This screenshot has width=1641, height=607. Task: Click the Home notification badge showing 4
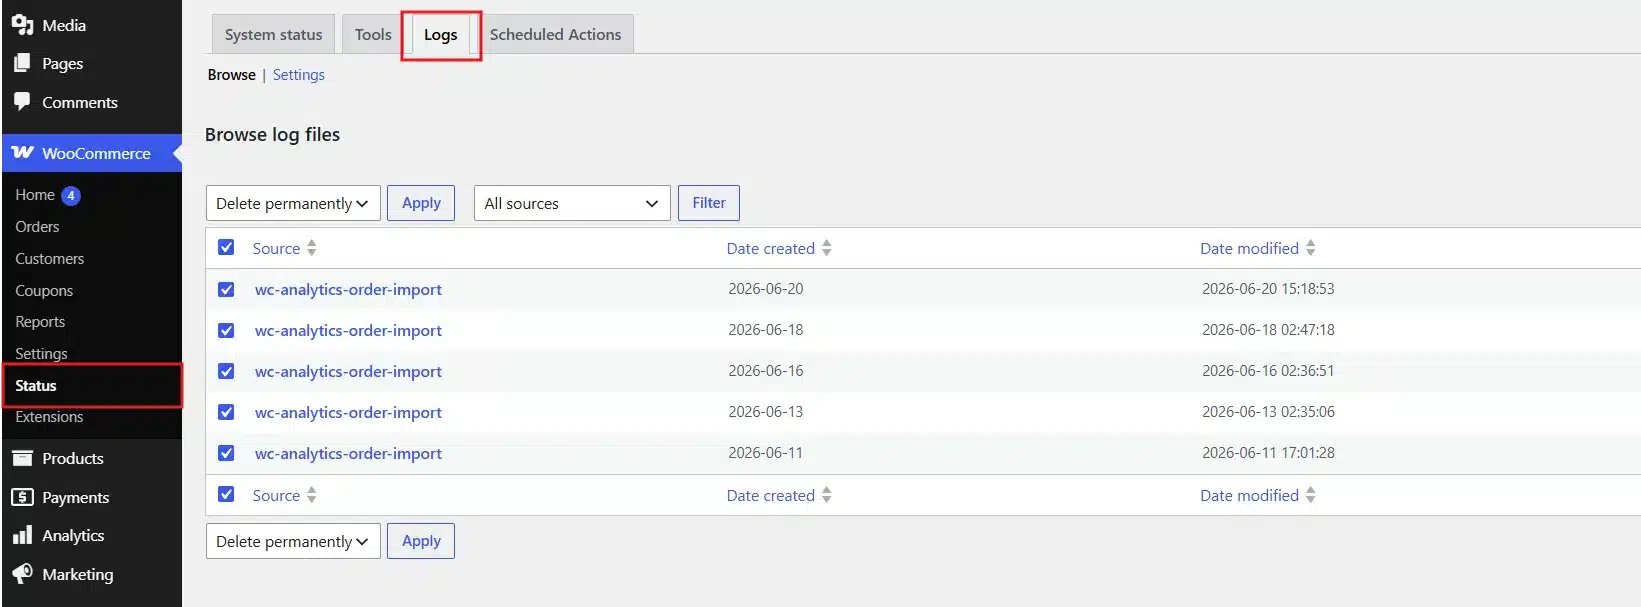71,195
